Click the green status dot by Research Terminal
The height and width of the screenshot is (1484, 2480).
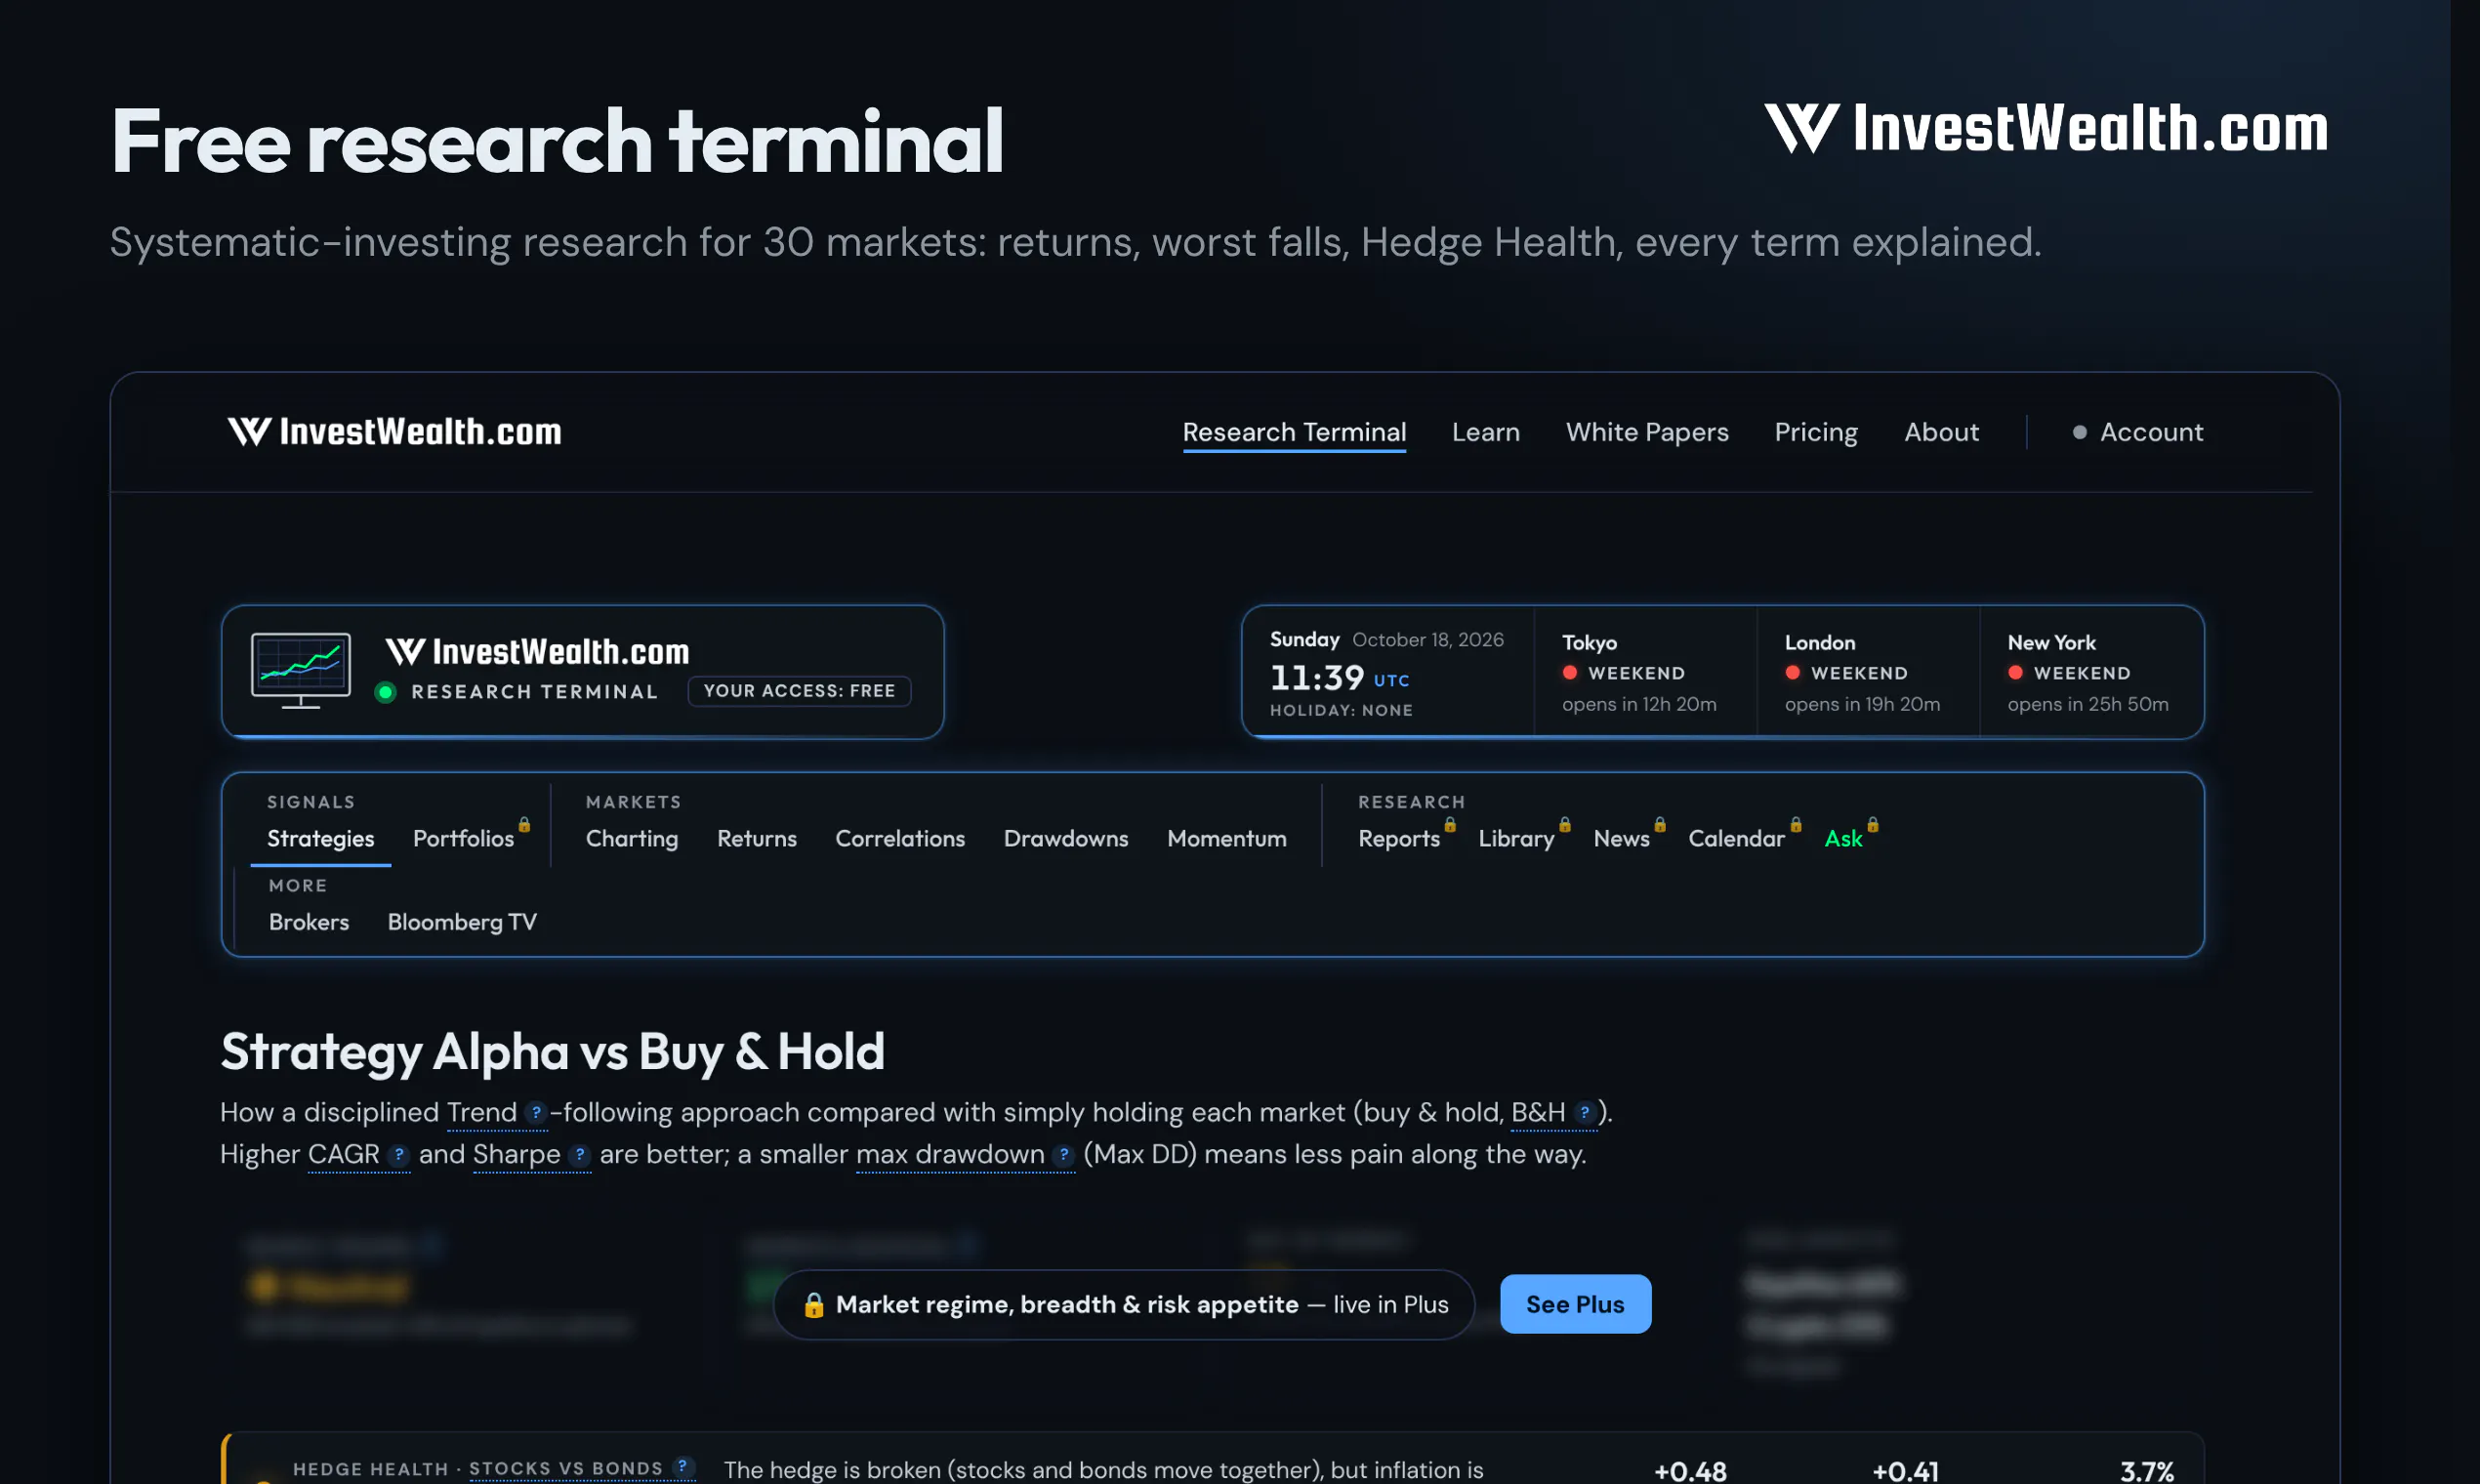(385, 692)
